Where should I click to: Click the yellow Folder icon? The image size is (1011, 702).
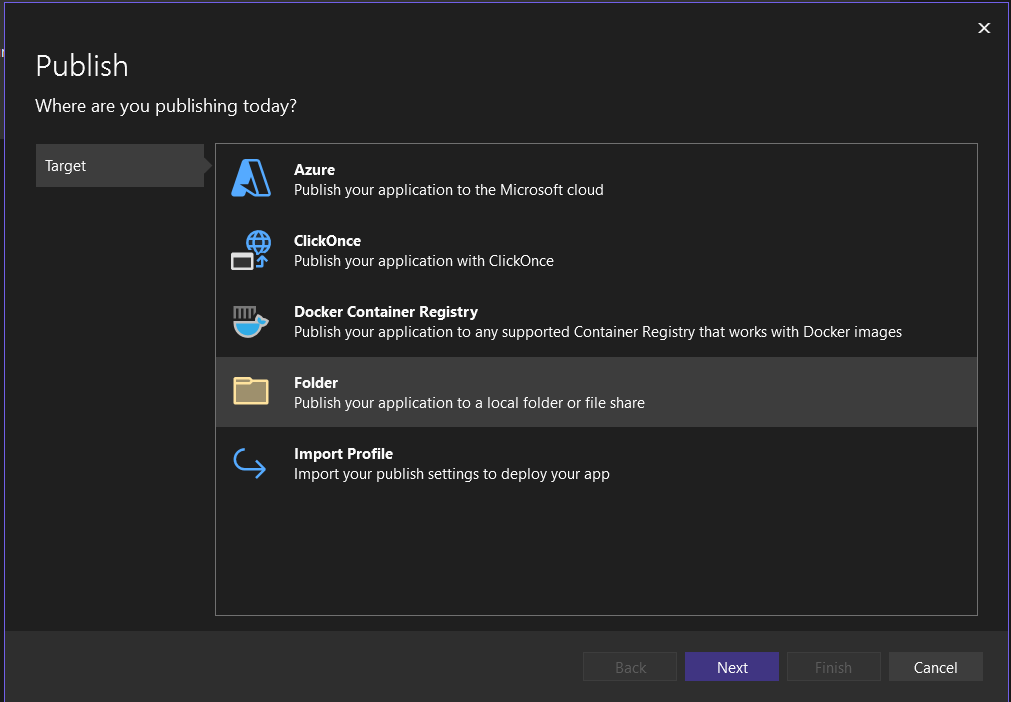tap(251, 391)
